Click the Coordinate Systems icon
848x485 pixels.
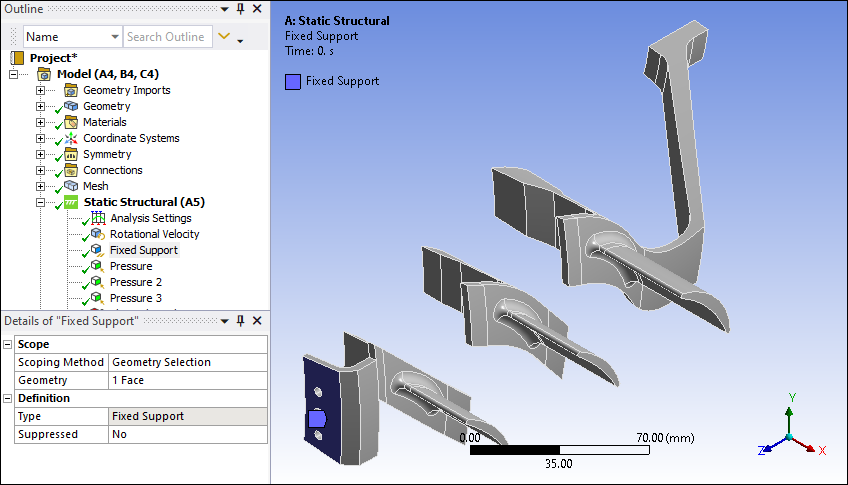click(71, 138)
